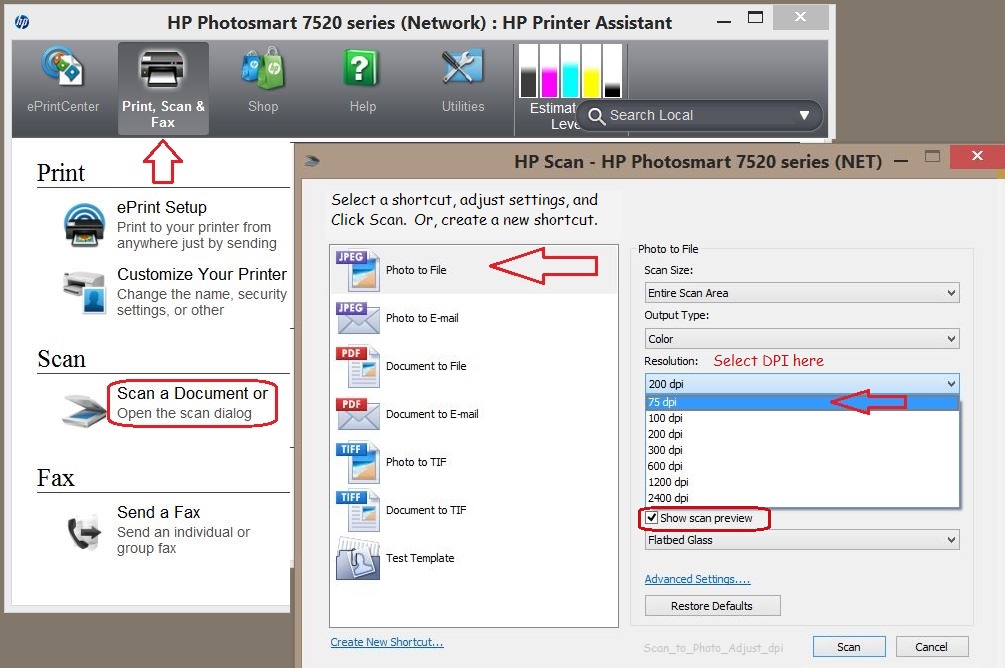The image size is (1005, 668).
Task: Open the Flatbed Glass source dropdown
Action: pyautogui.click(x=800, y=540)
